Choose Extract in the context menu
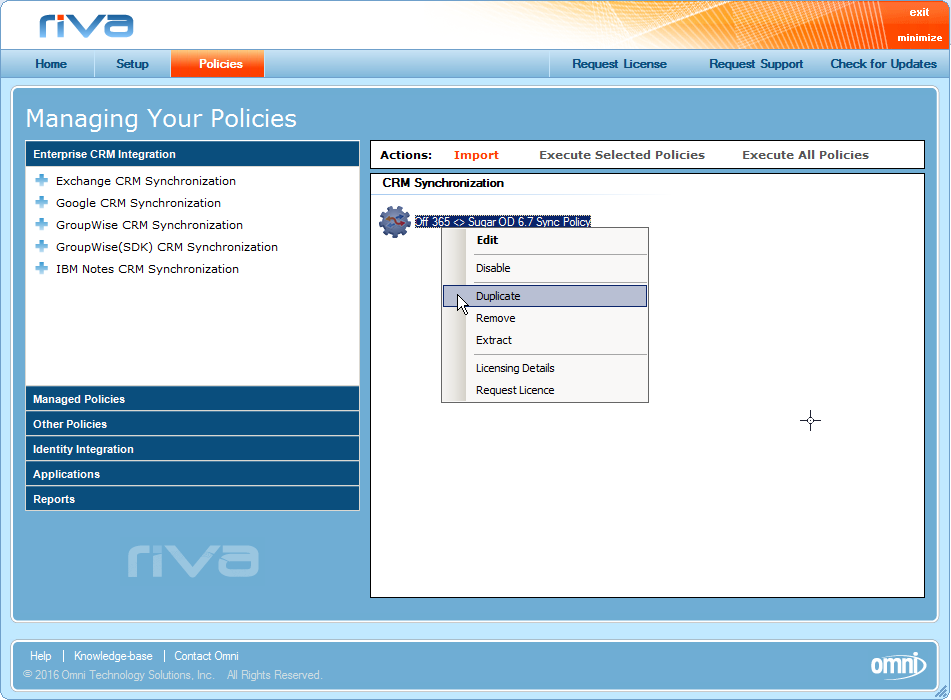Screen dimensions: 951x700 [x=545, y=340]
